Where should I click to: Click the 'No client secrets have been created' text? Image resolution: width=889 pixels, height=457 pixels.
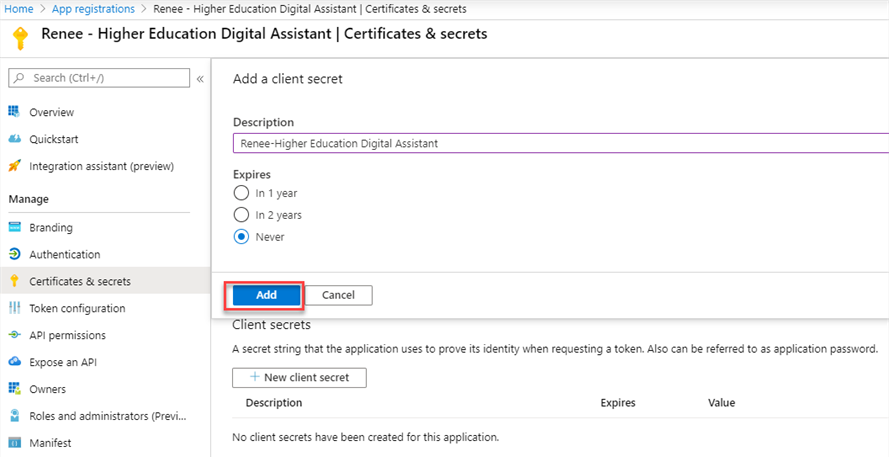pyautogui.click(x=366, y=438)
